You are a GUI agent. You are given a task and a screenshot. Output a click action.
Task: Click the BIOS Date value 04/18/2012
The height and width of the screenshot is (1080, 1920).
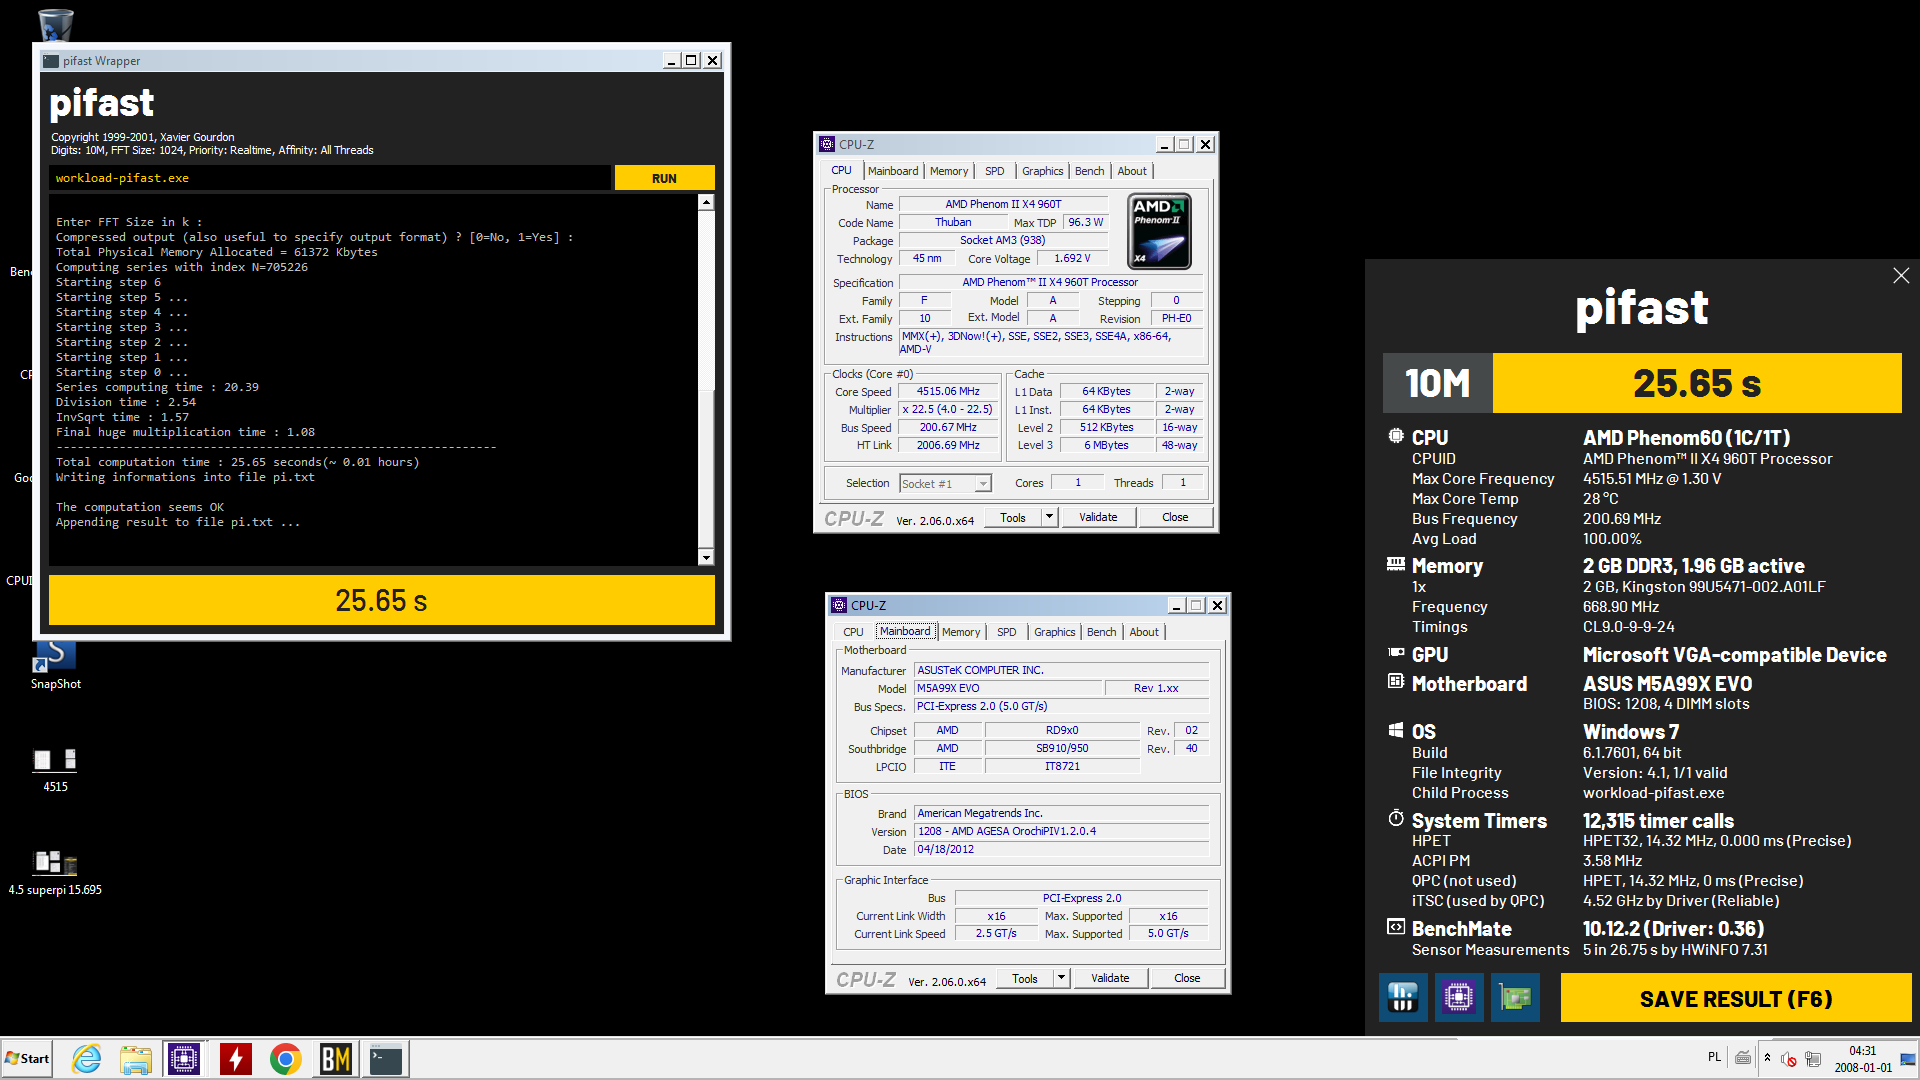point(1061,849)
